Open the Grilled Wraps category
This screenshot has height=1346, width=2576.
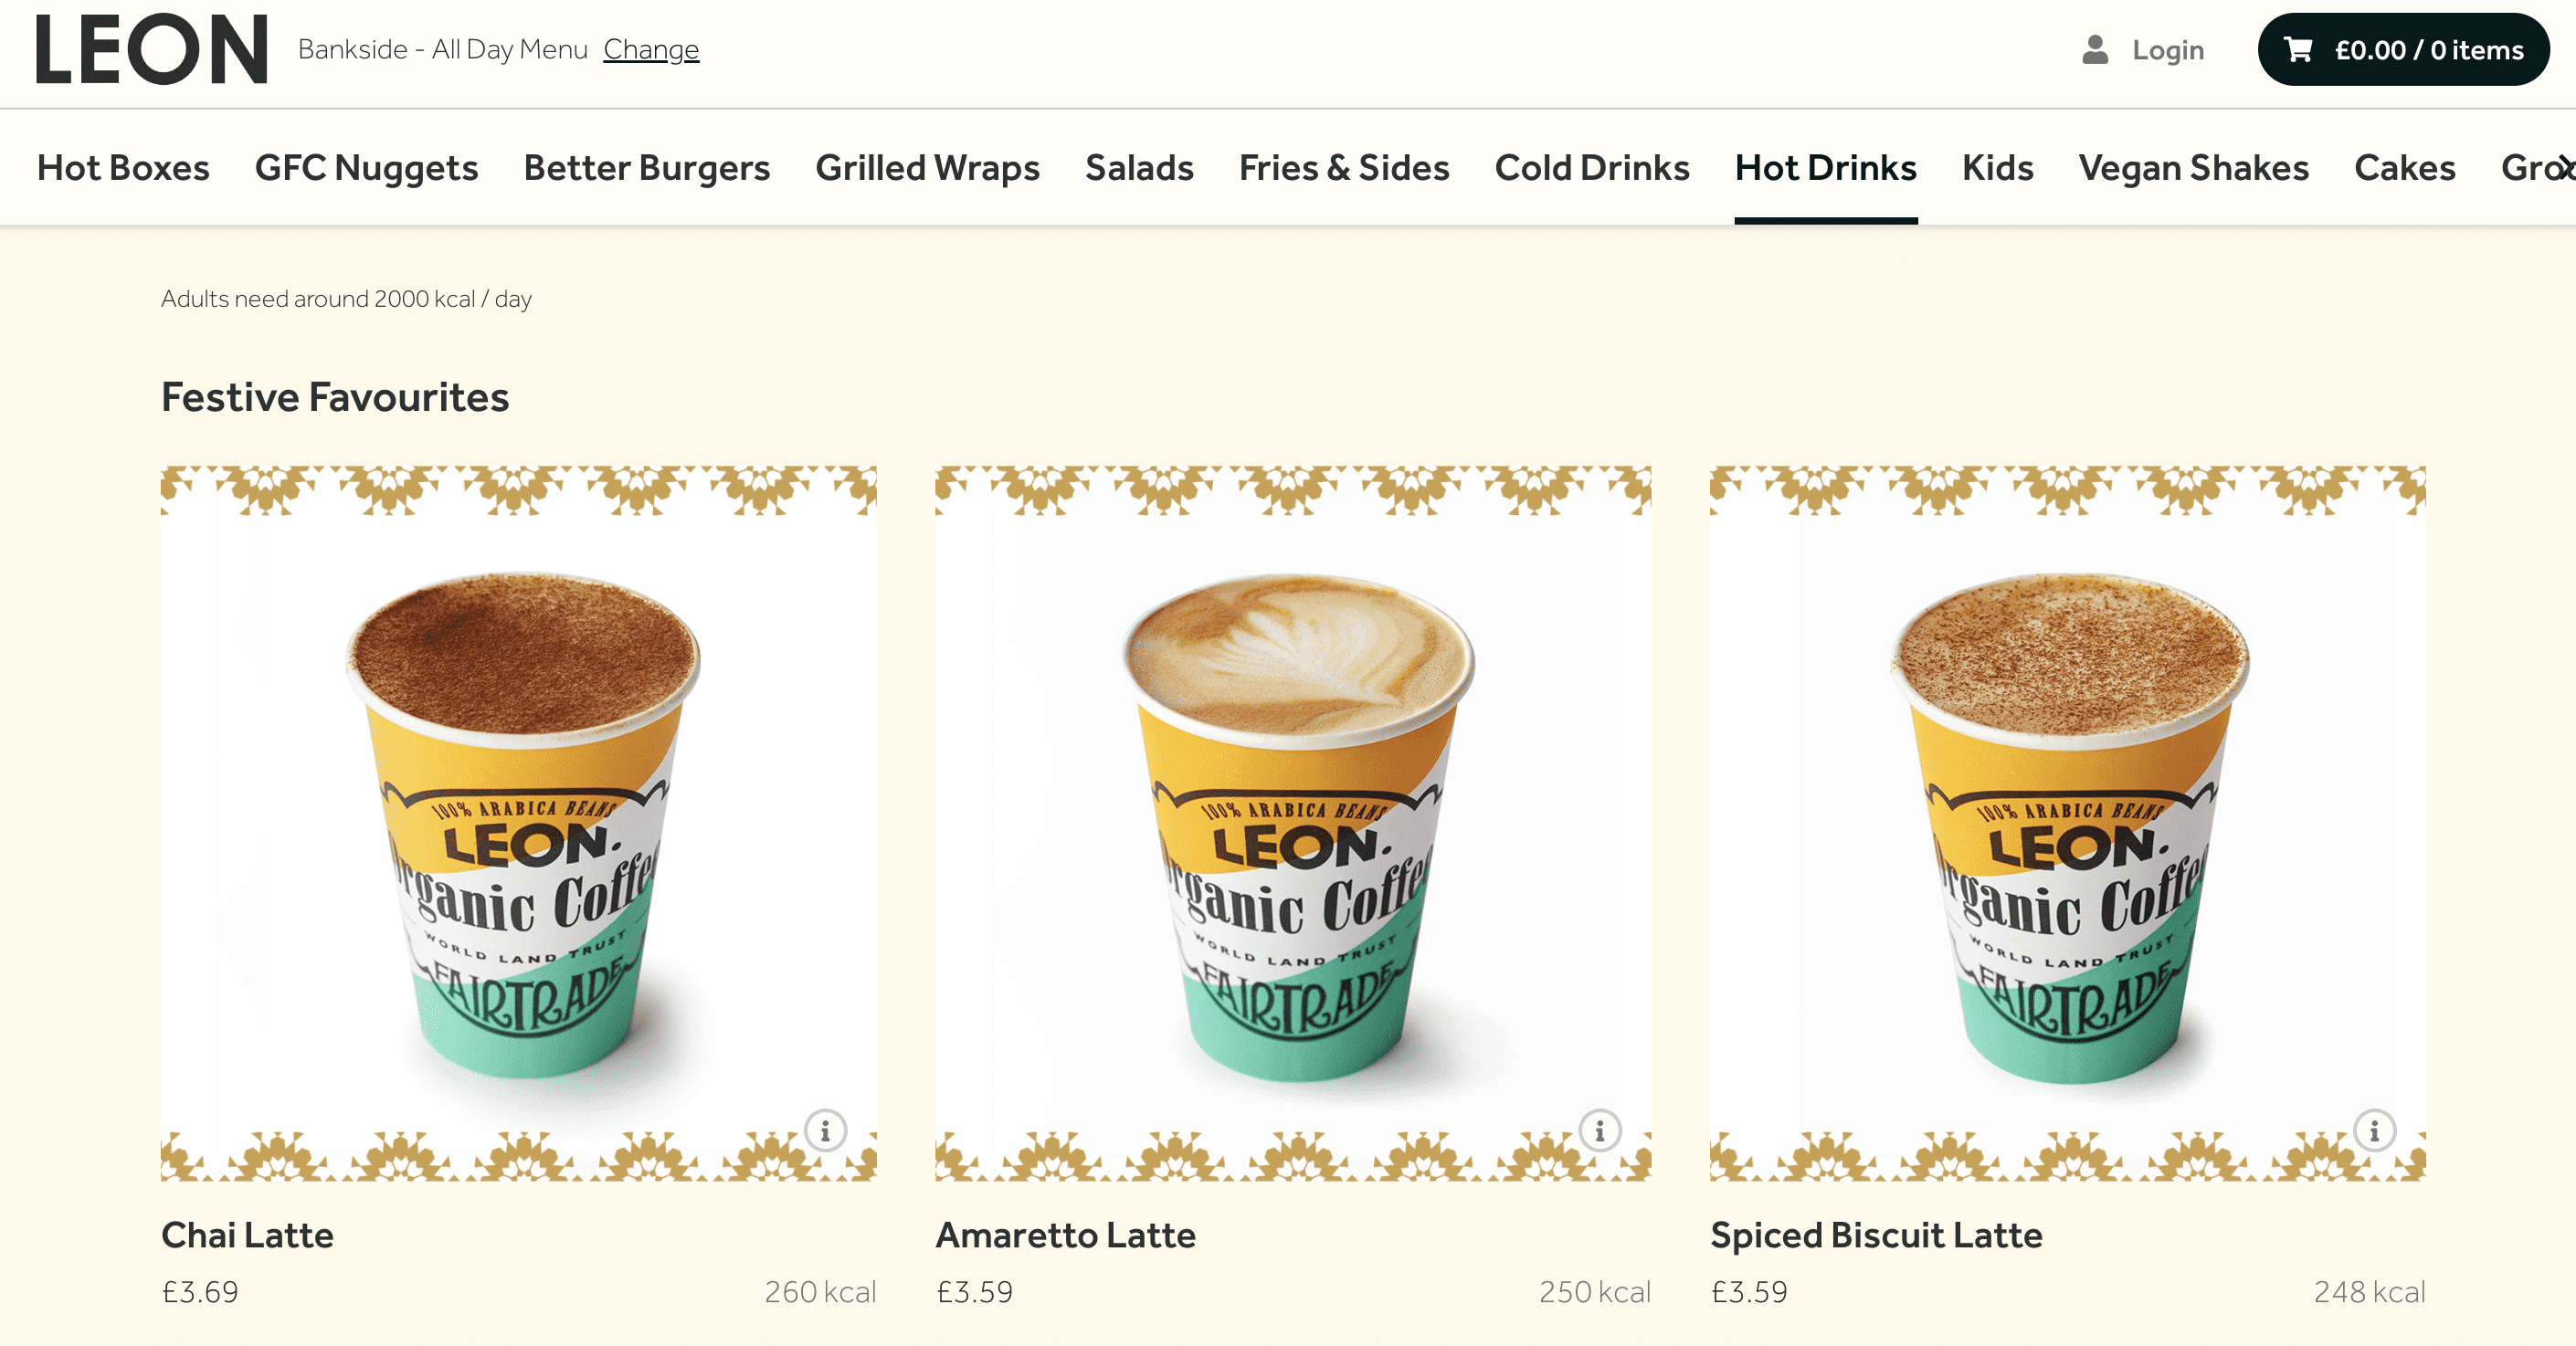pyautogui.click(x=927, y=168)
